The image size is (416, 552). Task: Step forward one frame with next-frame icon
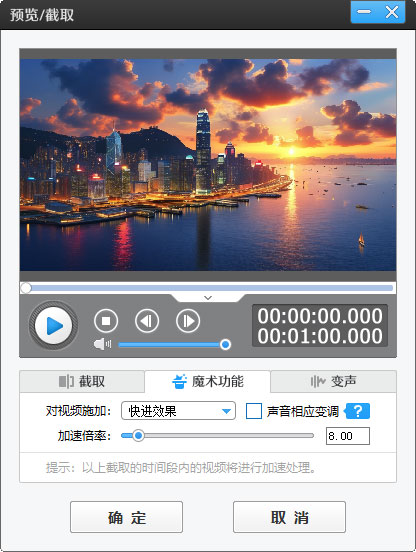188,321
